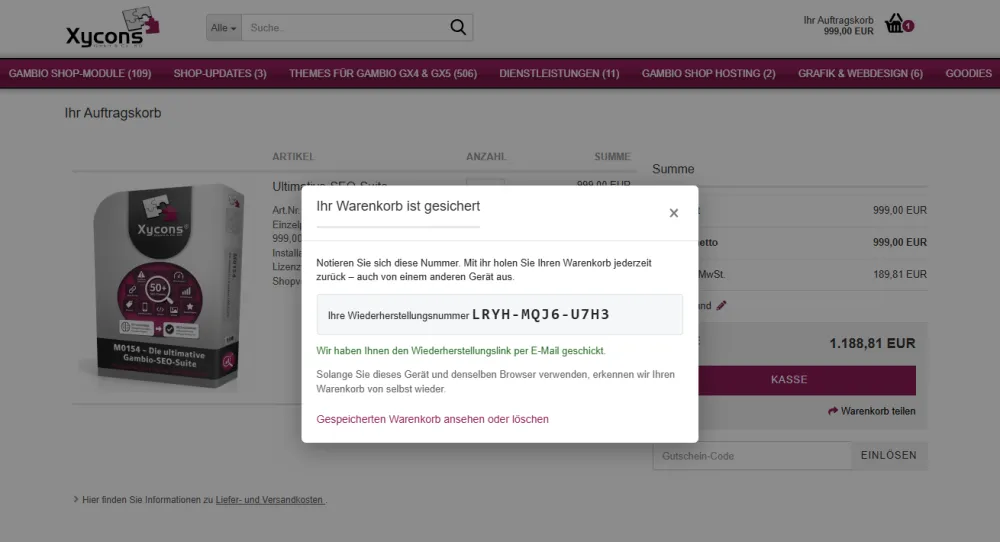Image resolution: width=1000 pixels, height=542 pixels.
Task: Open the 'Alle' search category dropdown
Action: [x=224, y=28]
